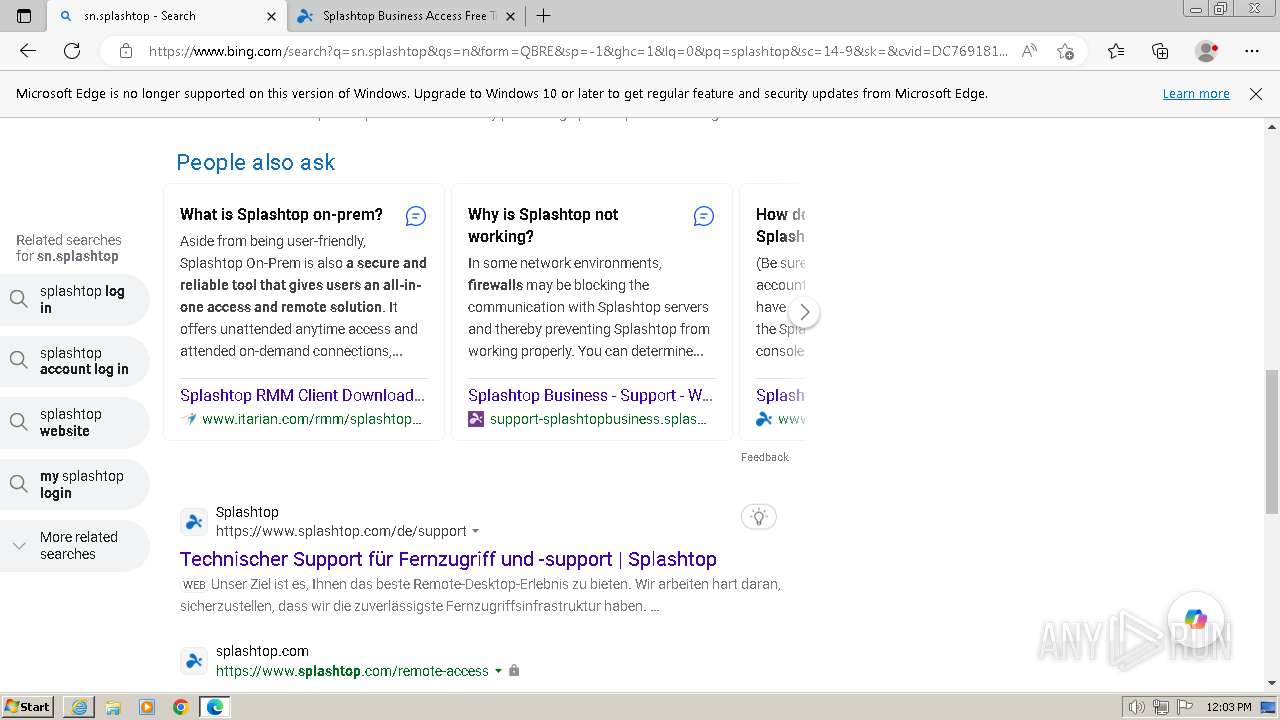Expand More related searches
This screenshot has height=720, width=1280.
[75, 546]
